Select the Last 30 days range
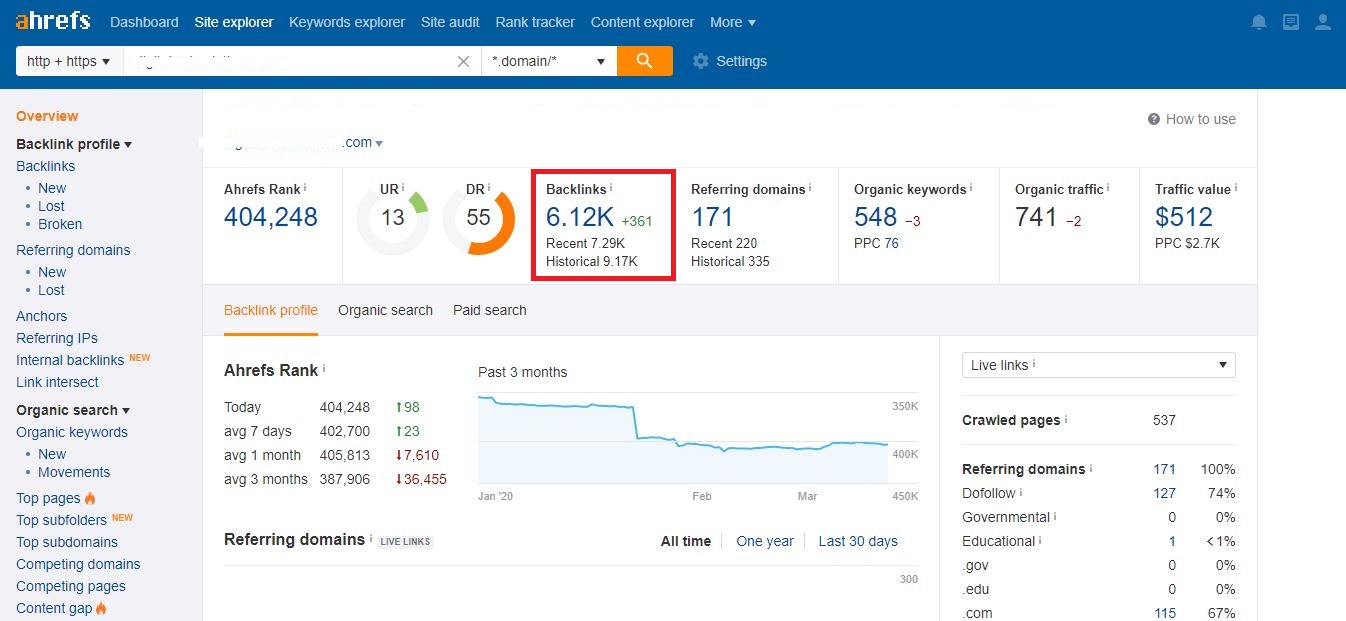Viewport: 1346px width, 621px height. (858, 541)
